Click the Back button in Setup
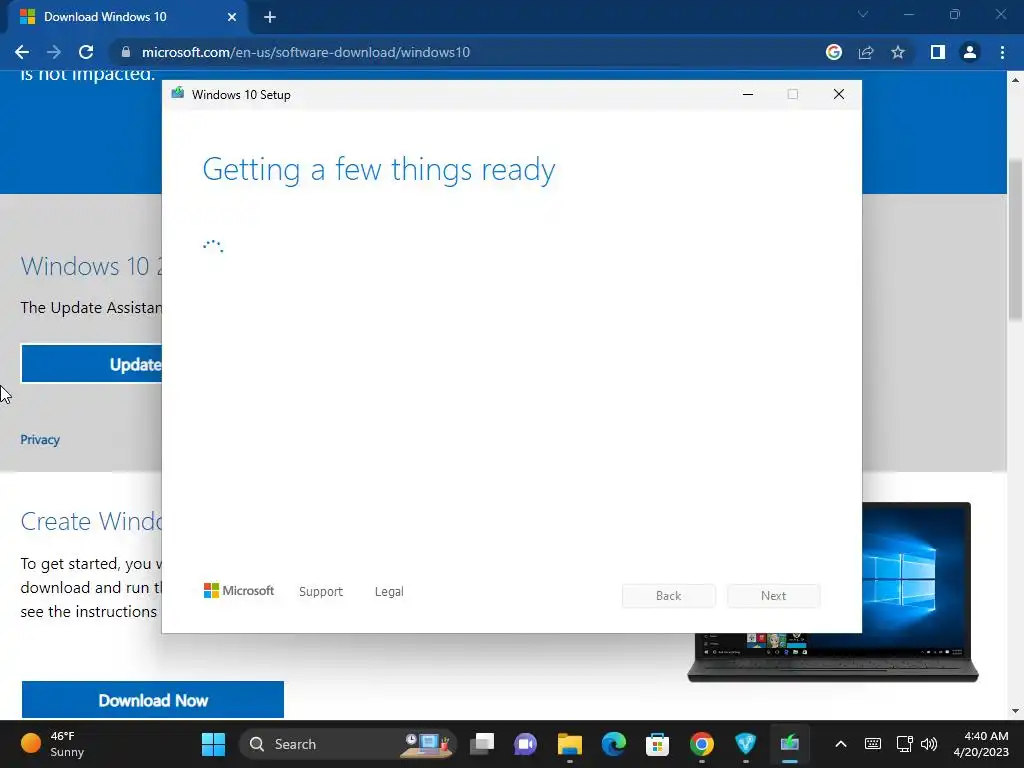Screen dimensions: 1024x768 point(669,596)
